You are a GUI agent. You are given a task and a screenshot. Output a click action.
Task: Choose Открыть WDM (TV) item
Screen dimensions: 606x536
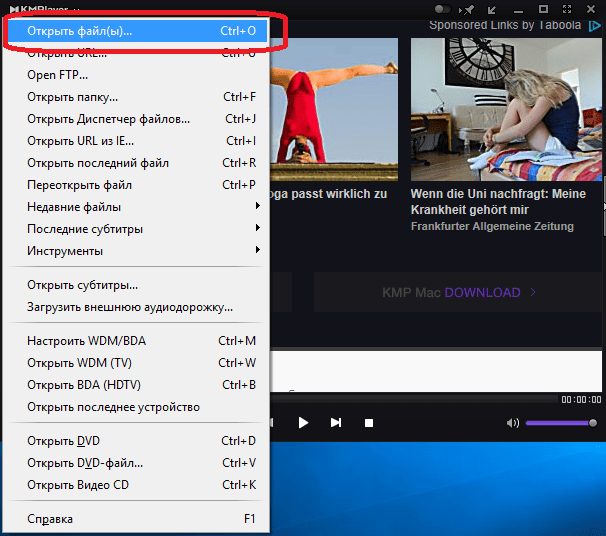pyautogui.click(x=138, y=363)
